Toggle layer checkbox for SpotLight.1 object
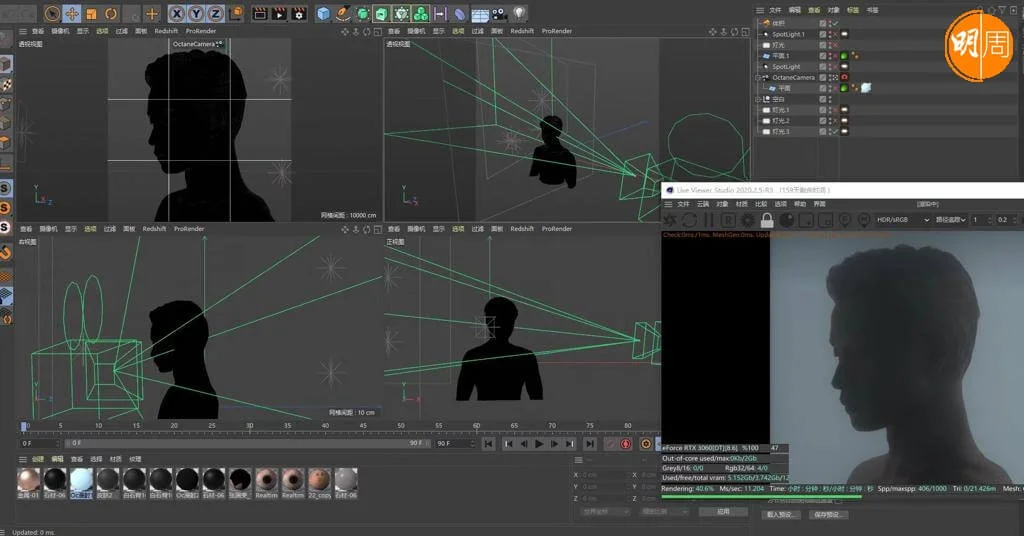 823,34
